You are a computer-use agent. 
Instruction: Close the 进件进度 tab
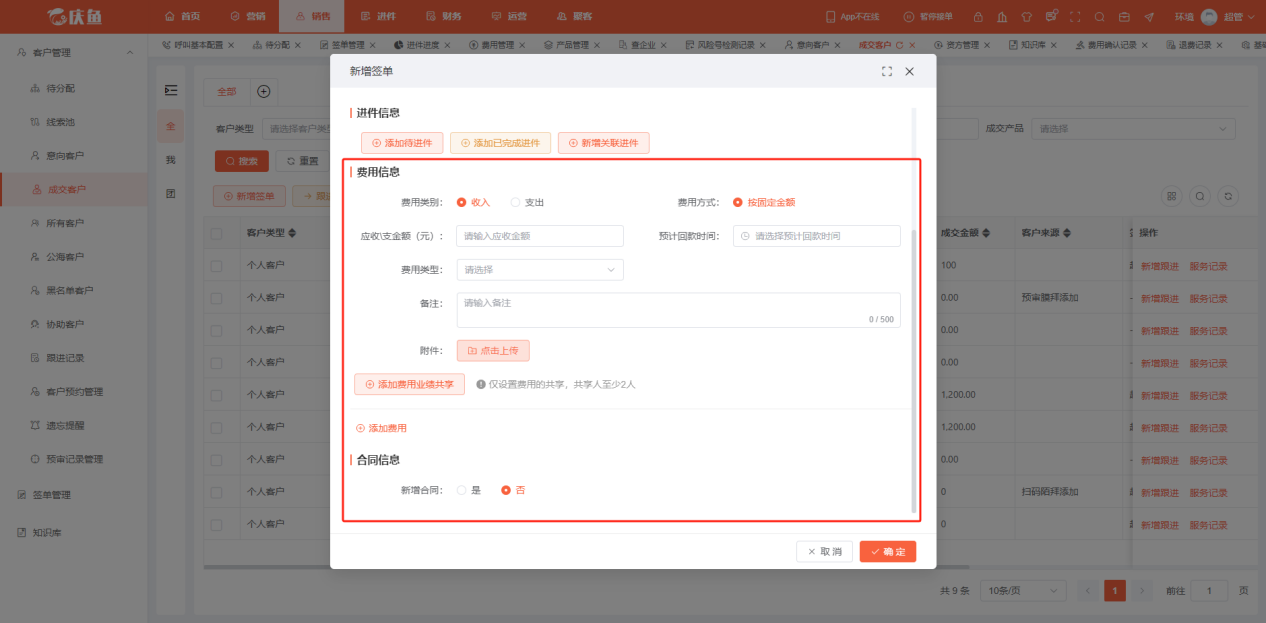coord(447,45)
